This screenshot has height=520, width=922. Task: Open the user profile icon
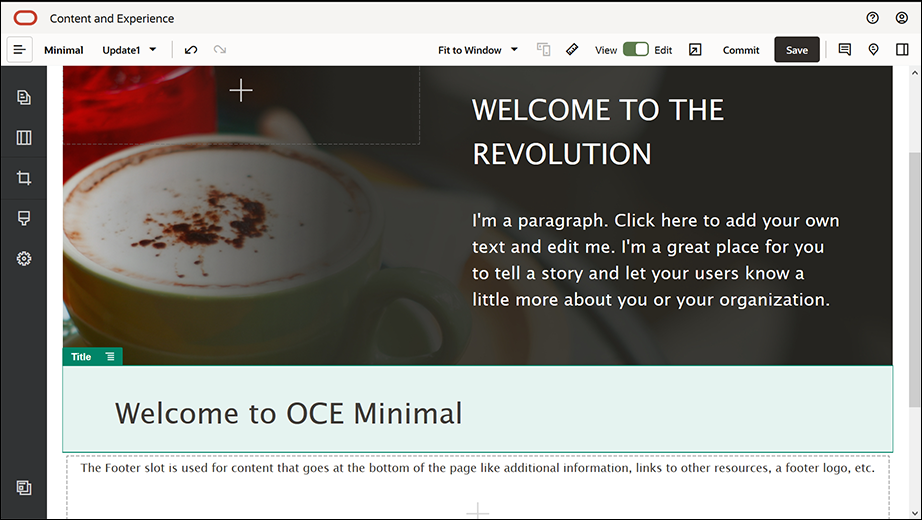coord(901,18)
